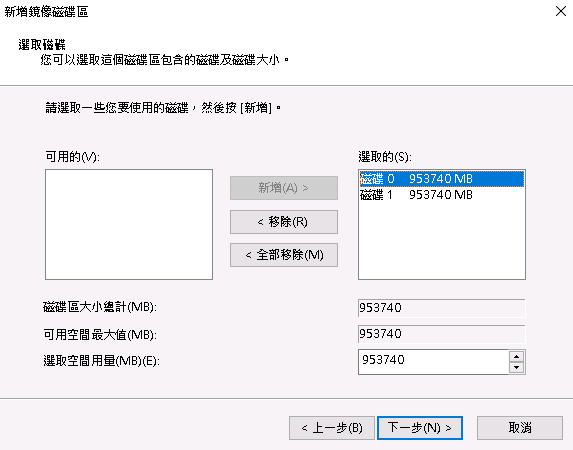This screenshot has height=450, width=573.
Task: Click < 全部移除(M) to remove all disks
Action: 284,255
